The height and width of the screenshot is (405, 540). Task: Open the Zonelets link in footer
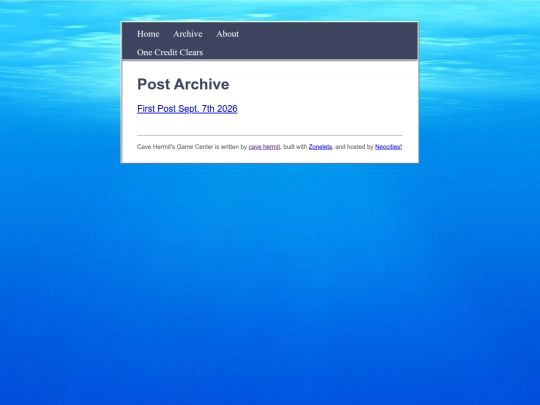click(x=320, y=147)
